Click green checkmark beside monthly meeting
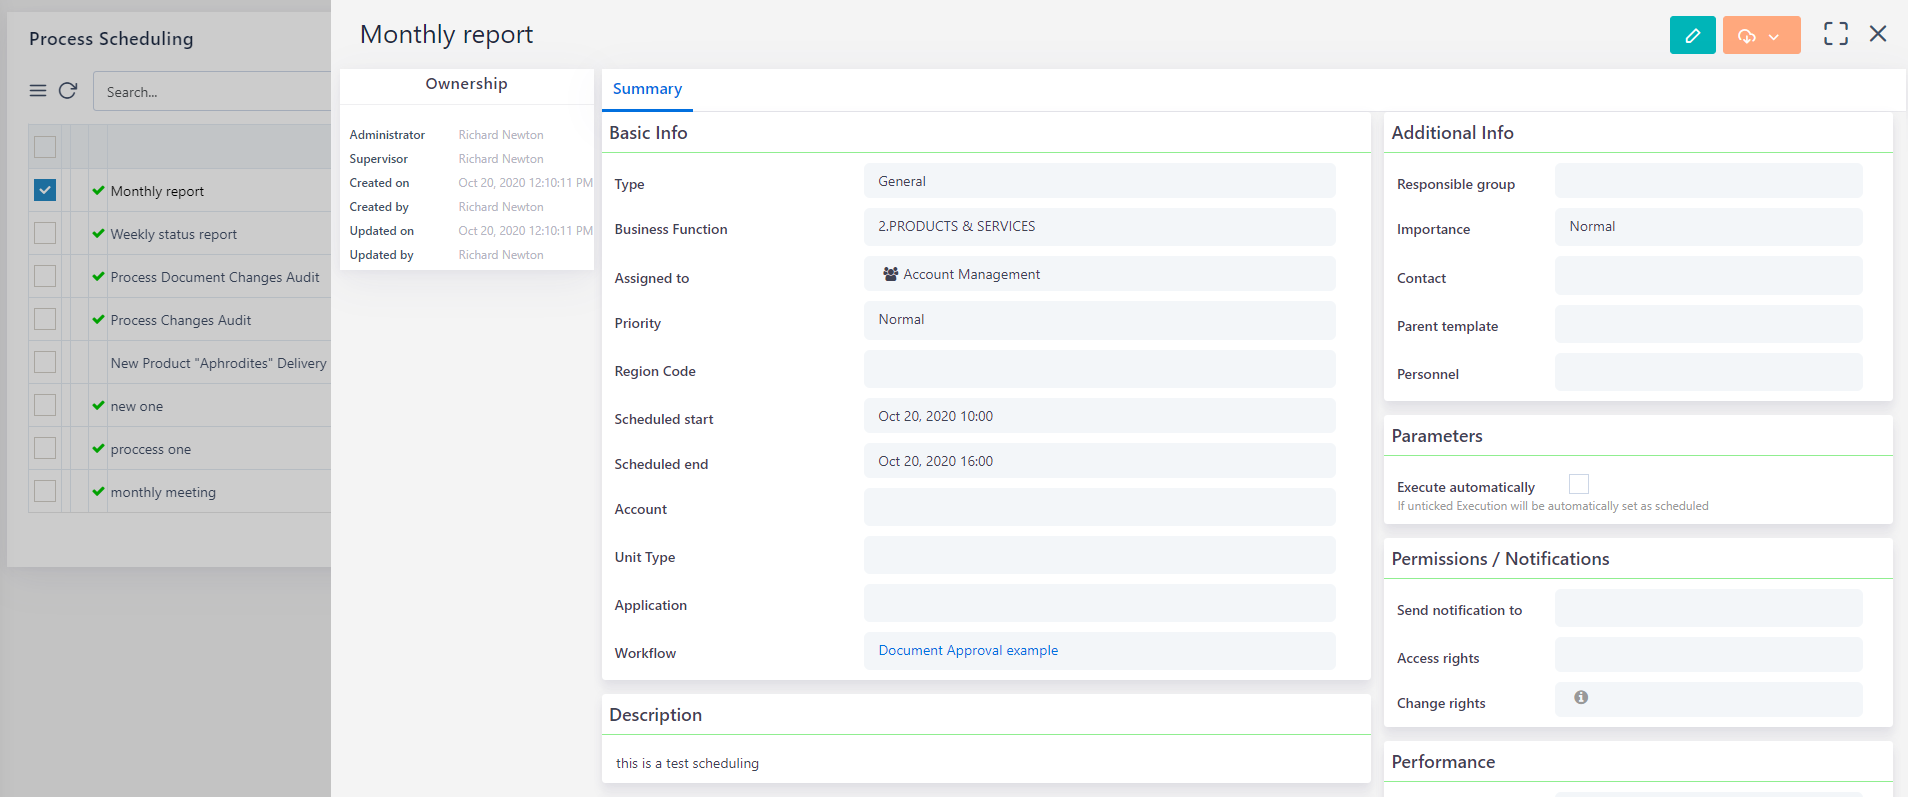 tap(98, 491)
